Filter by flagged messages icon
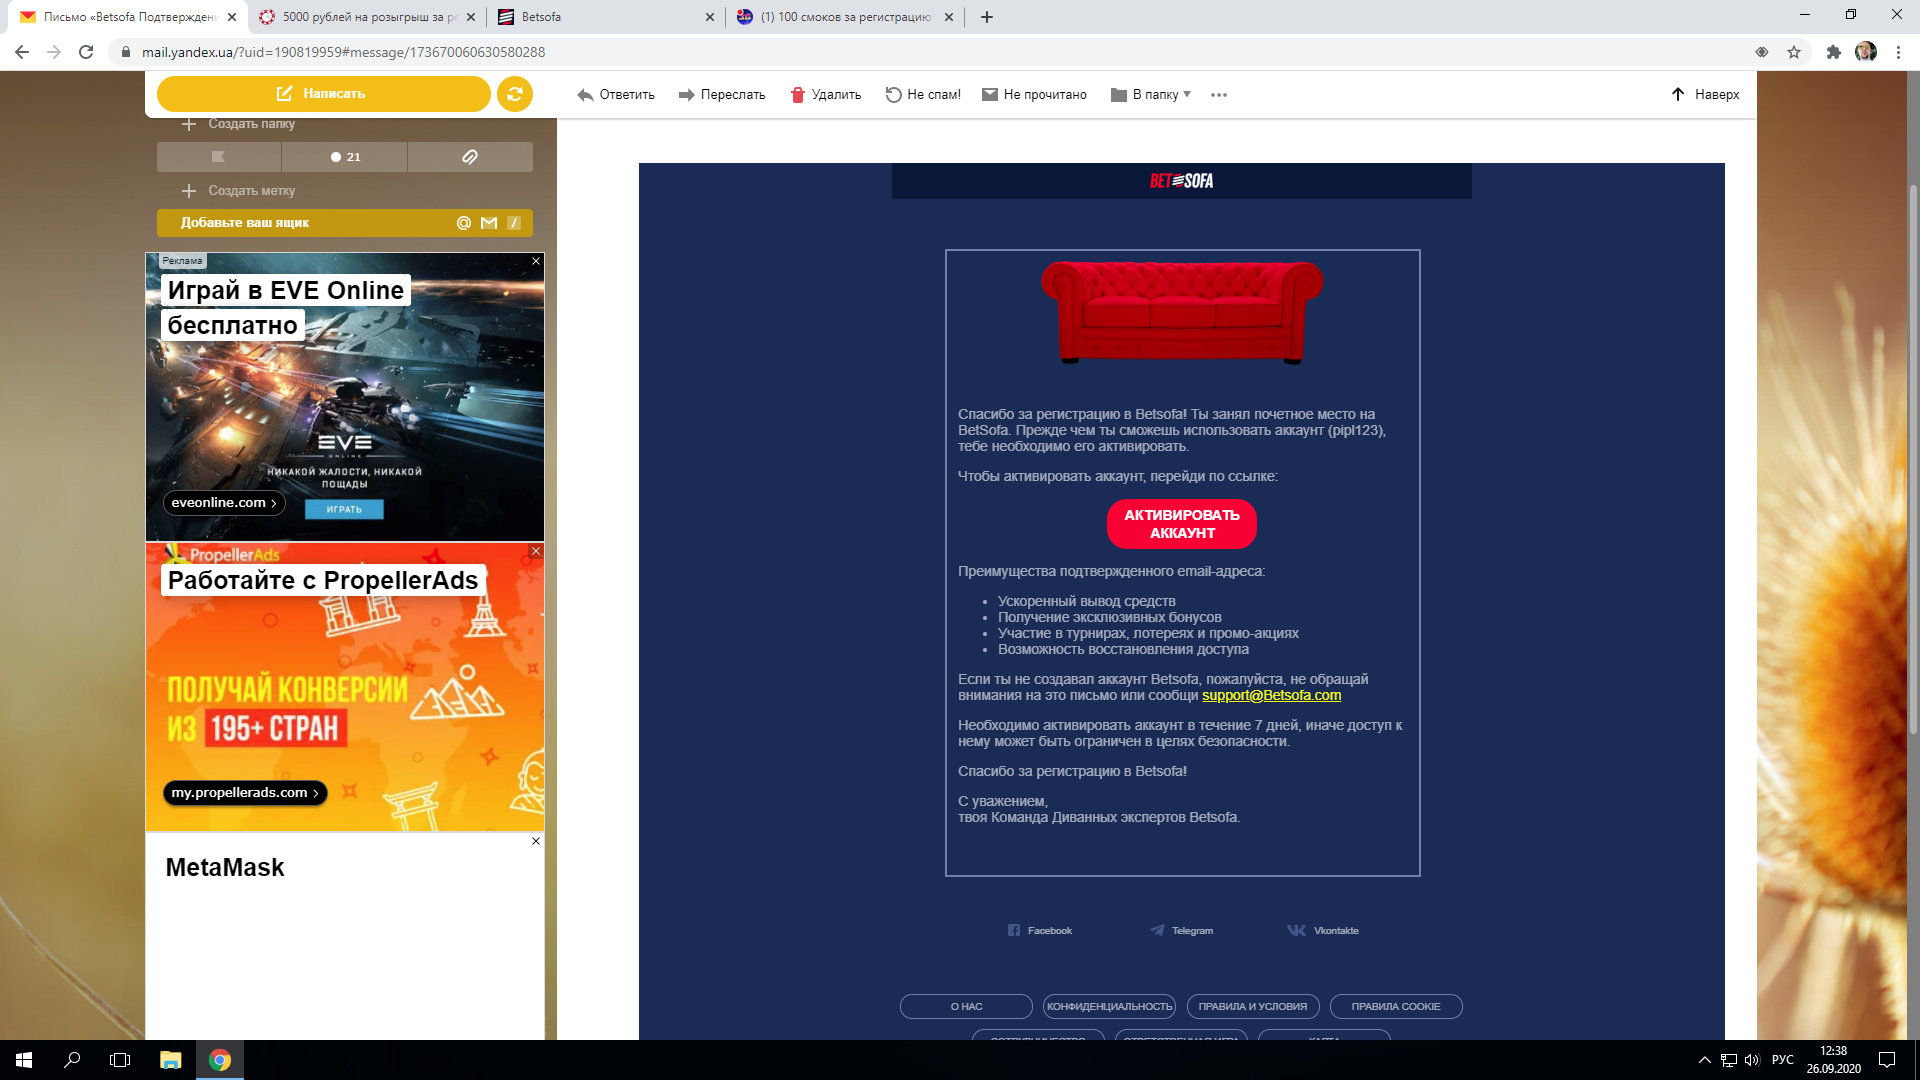The width and height of the screenshot is (1920, 1080). click(219, 157)
